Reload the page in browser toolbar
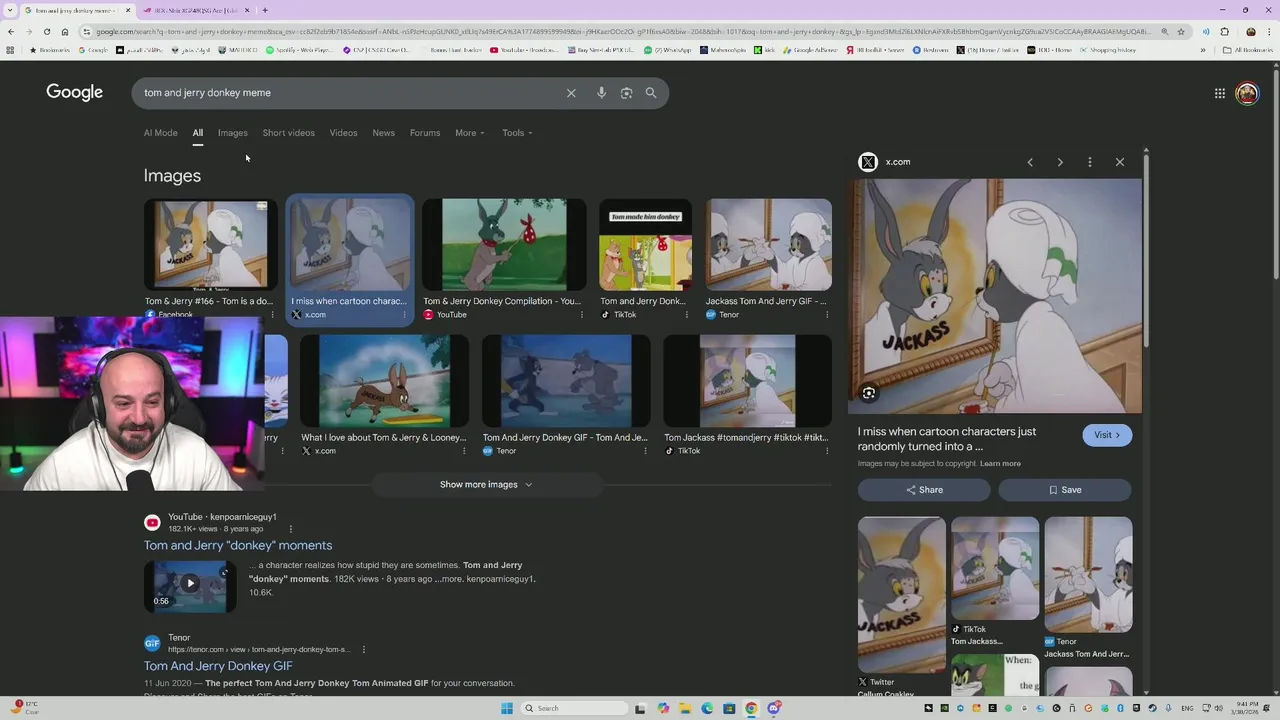This screenshot has height=720, width=1280. tap(46, 31)
